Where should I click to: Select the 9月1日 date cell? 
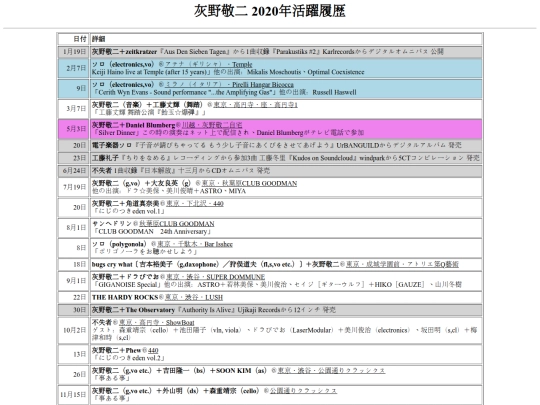tap(74, 281)
